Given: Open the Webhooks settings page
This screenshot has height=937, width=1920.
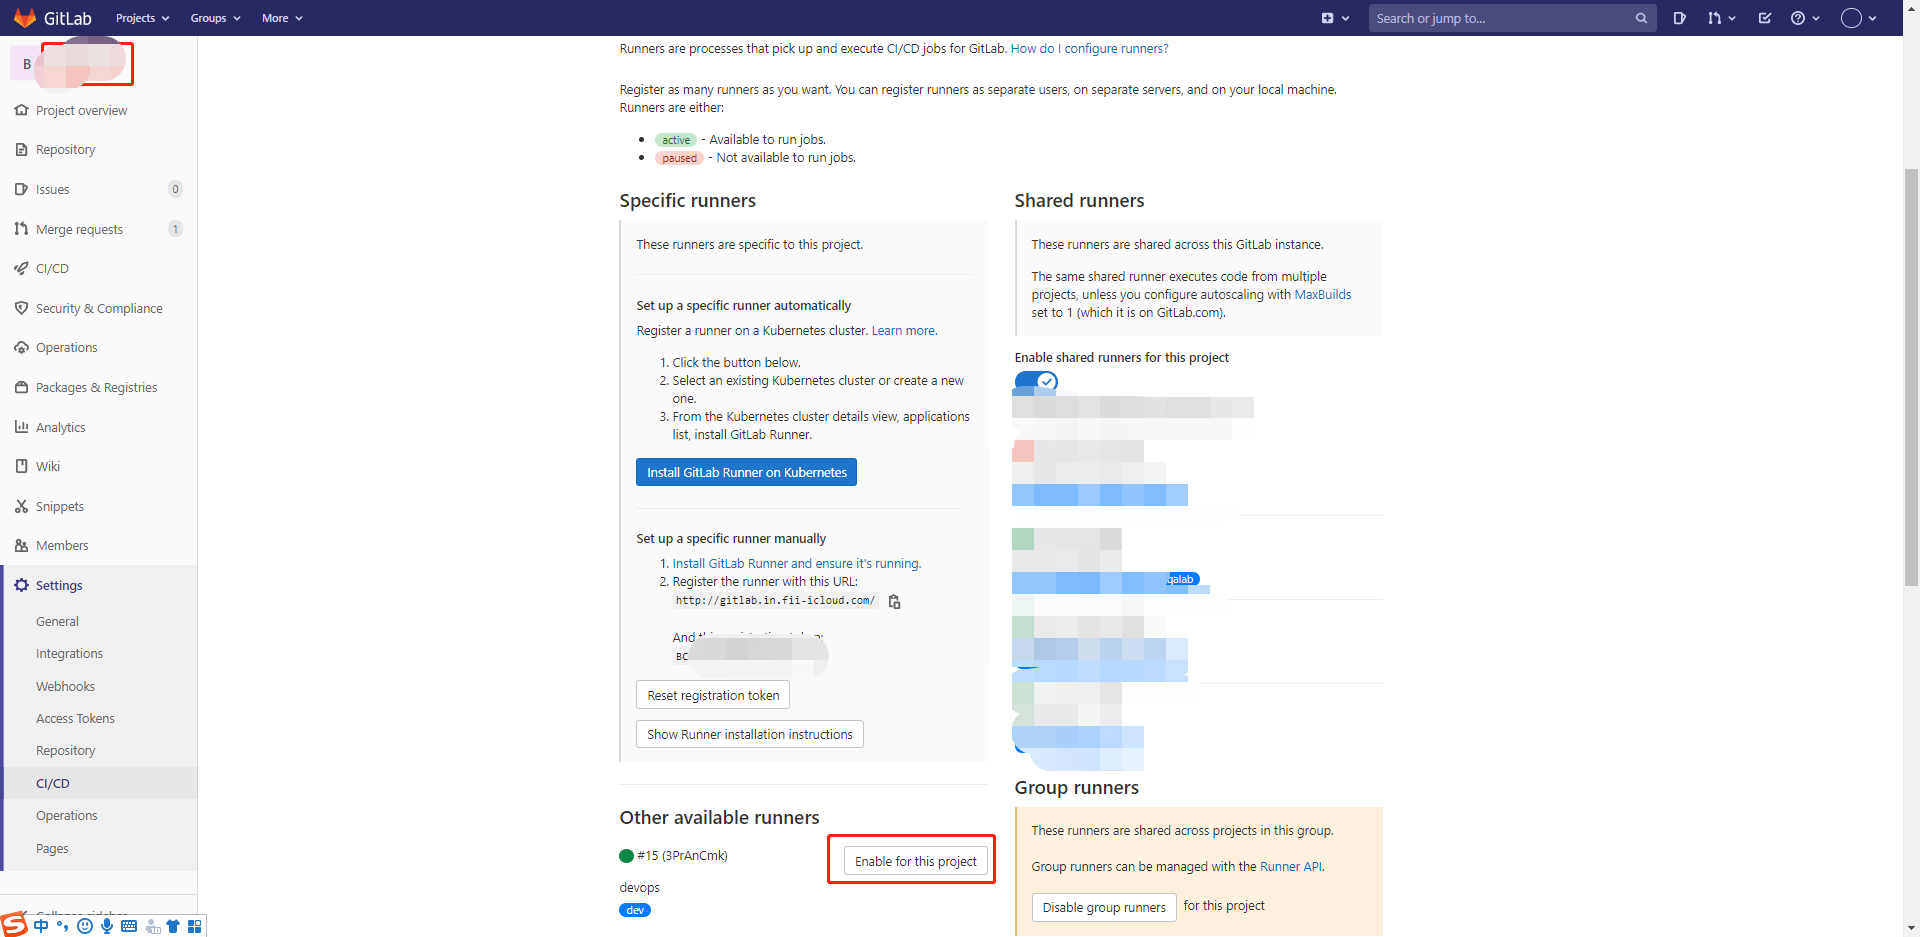Looking at the screenshot, I should click(x=65, y=686).
